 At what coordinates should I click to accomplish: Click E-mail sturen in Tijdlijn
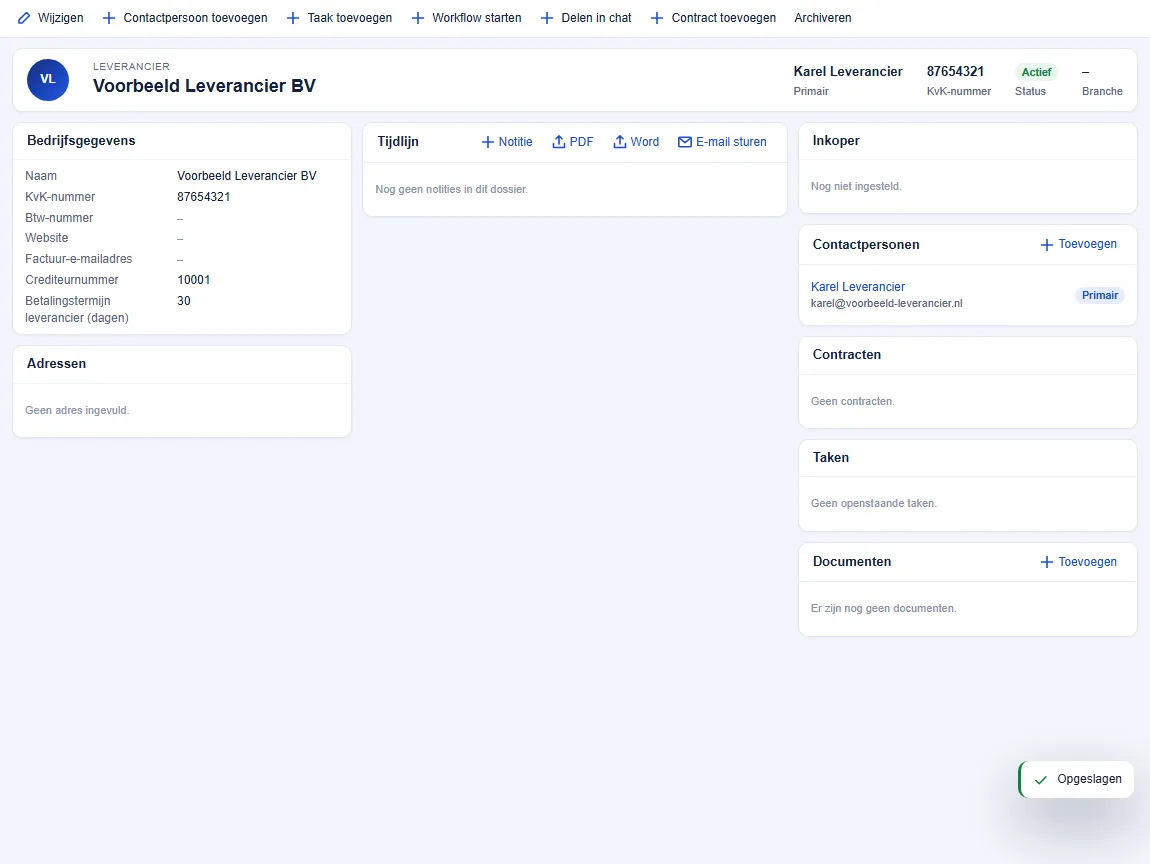click(722, 142)
